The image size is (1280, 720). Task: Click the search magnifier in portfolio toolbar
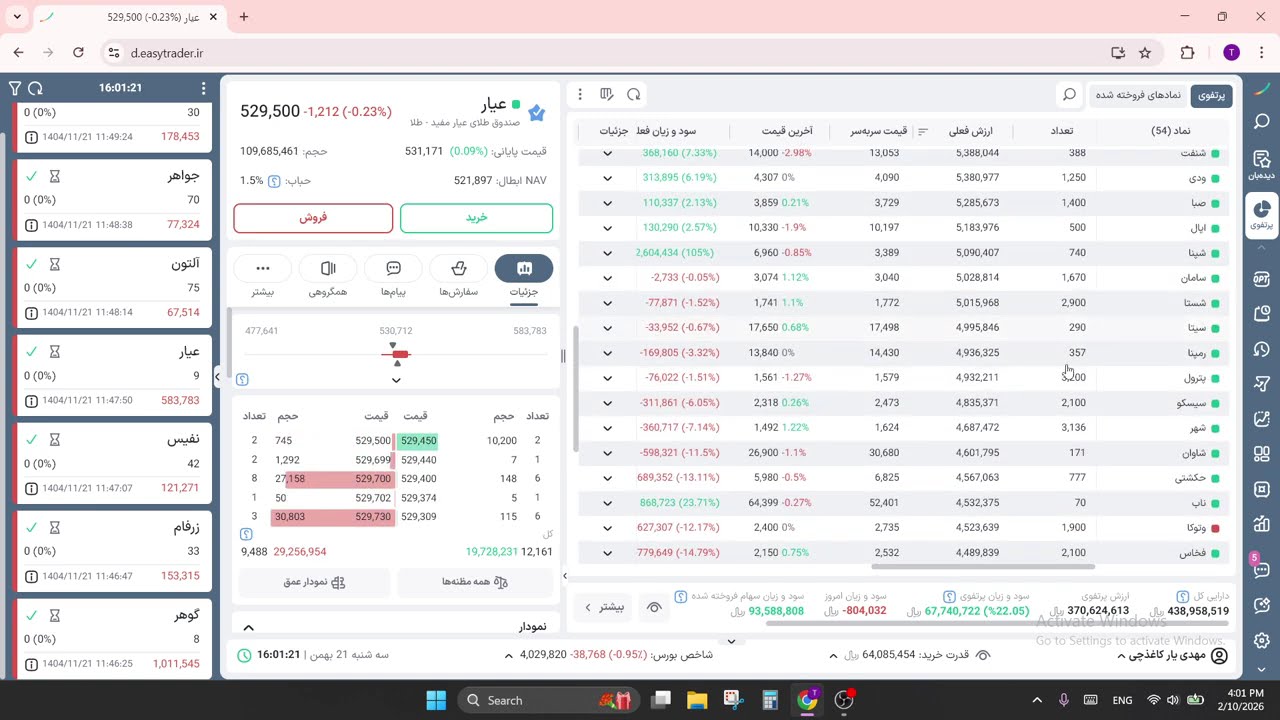(x=1069, y=95)
